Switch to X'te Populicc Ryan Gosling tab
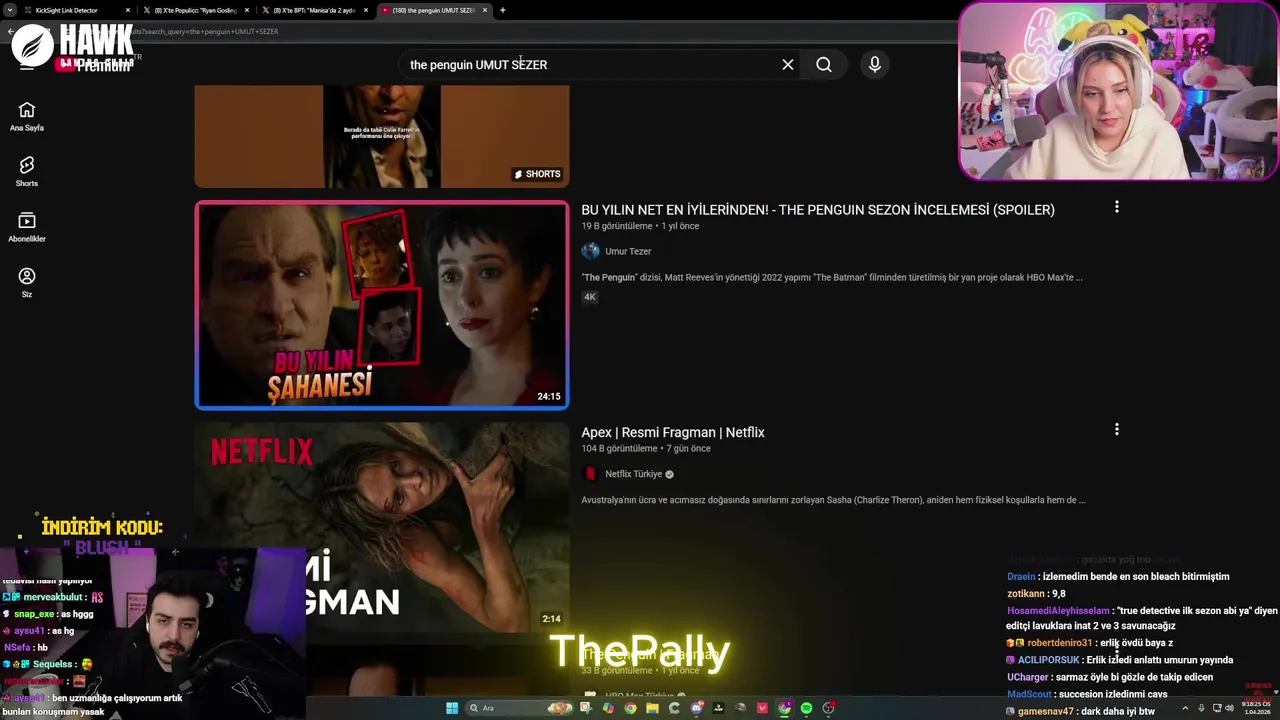The width and height of the screenshot is (1280, 720). tap(195, 10)
